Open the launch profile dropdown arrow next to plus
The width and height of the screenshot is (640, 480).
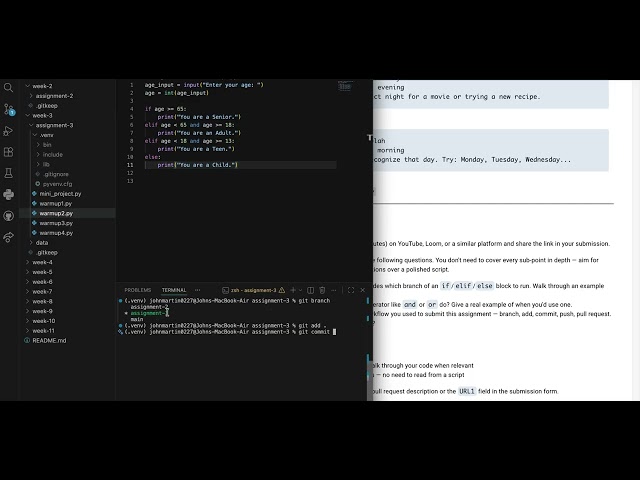(x=300, y=290)
